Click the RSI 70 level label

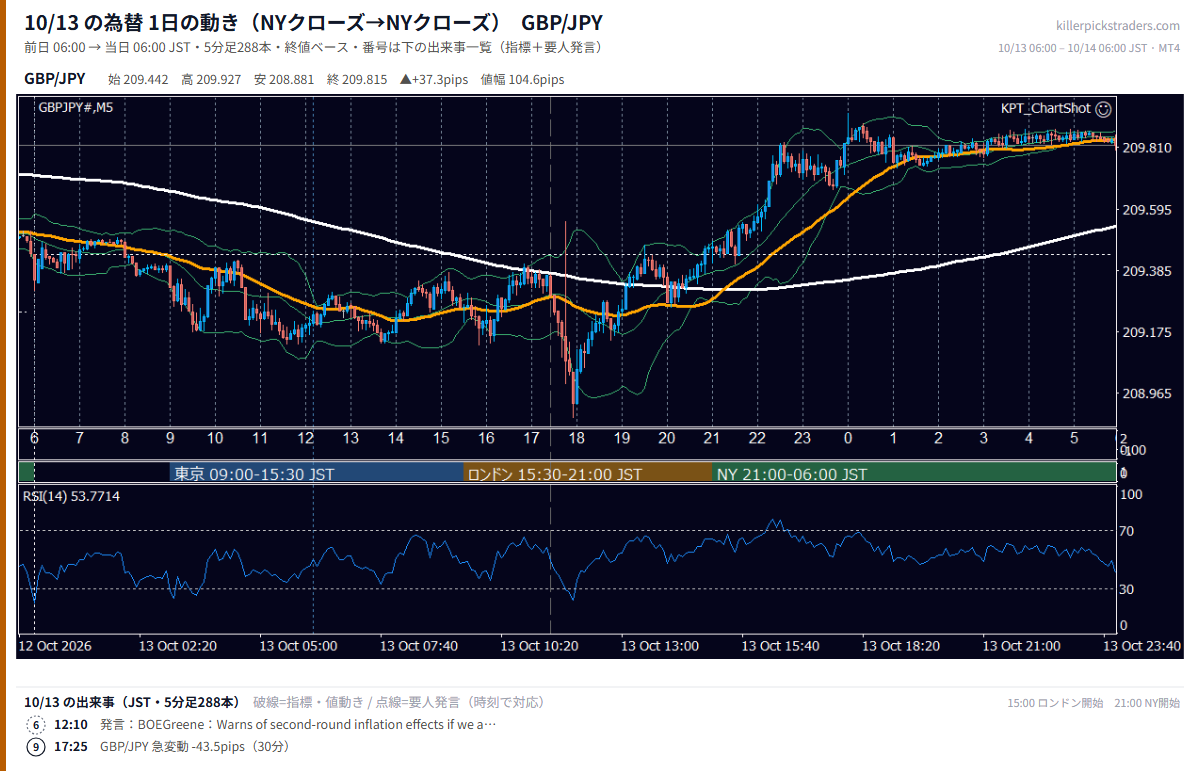point(1126,531)
